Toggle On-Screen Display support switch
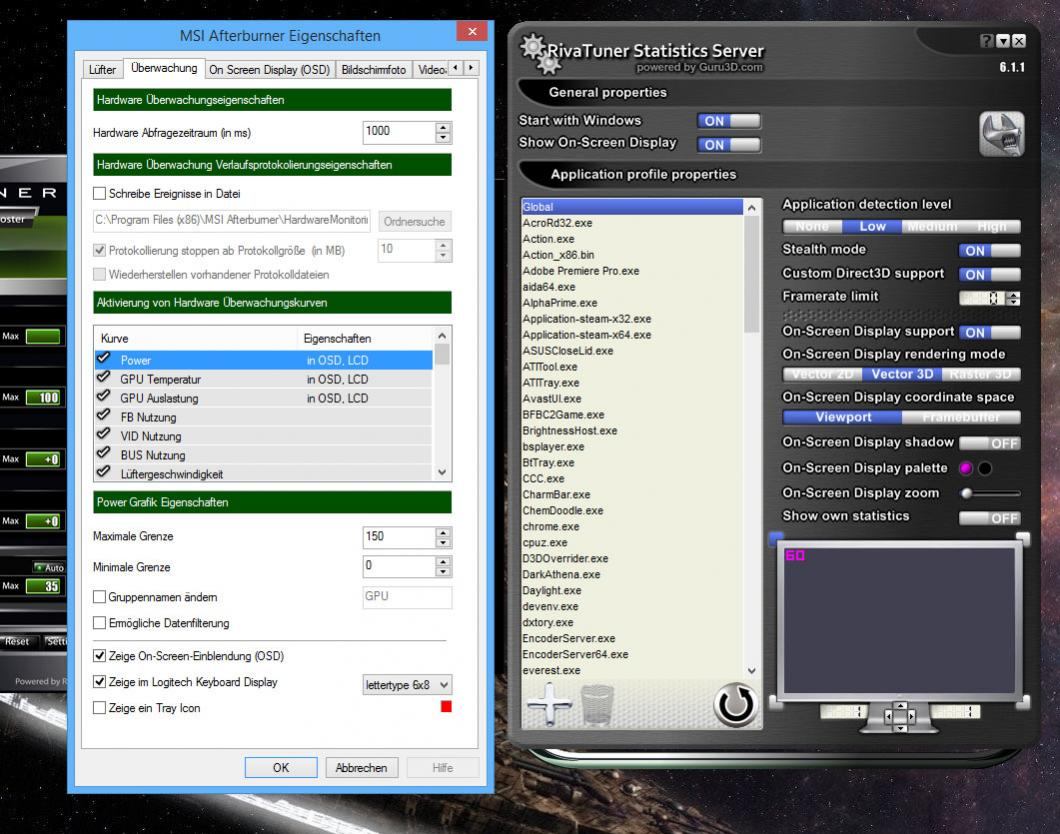This screenshot has height=834, width=1060. 989,333
